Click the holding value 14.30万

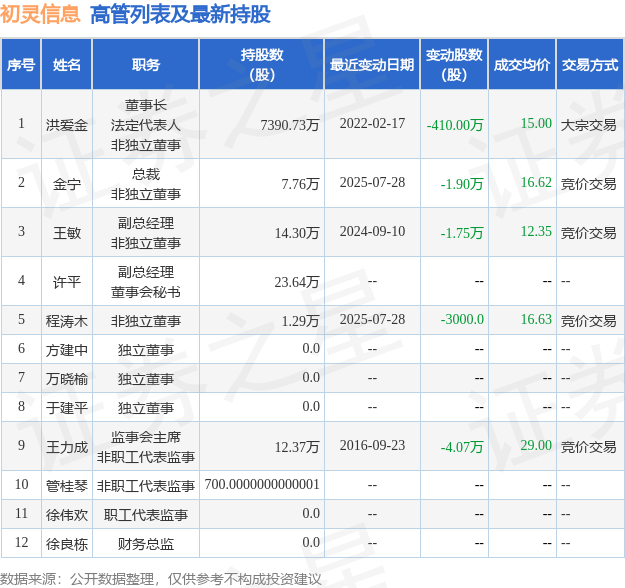tap(297, 233)
